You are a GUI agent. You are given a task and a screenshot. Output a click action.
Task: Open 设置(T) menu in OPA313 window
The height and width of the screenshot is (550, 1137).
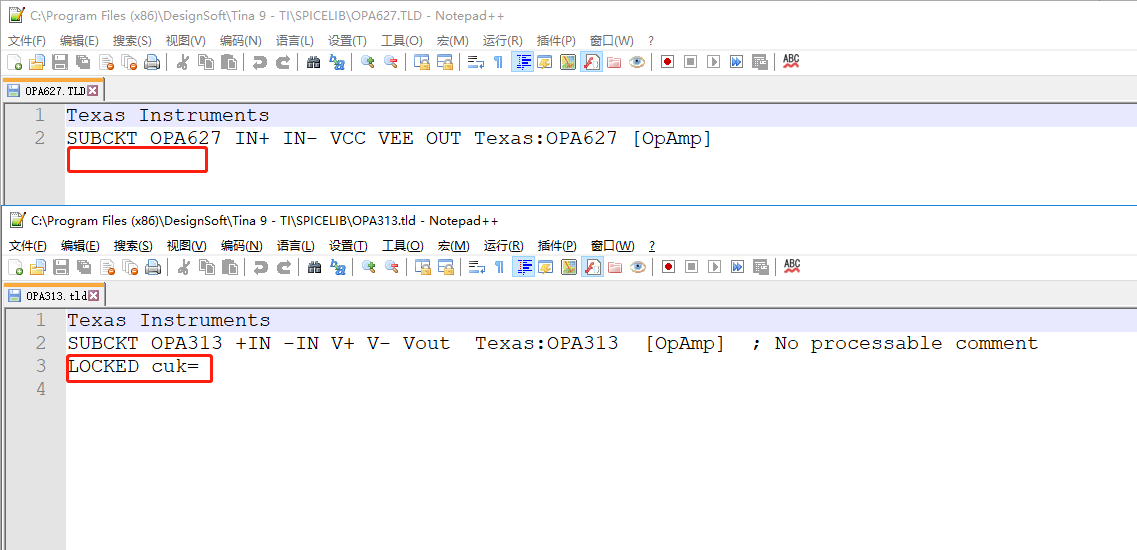(348, 245)
